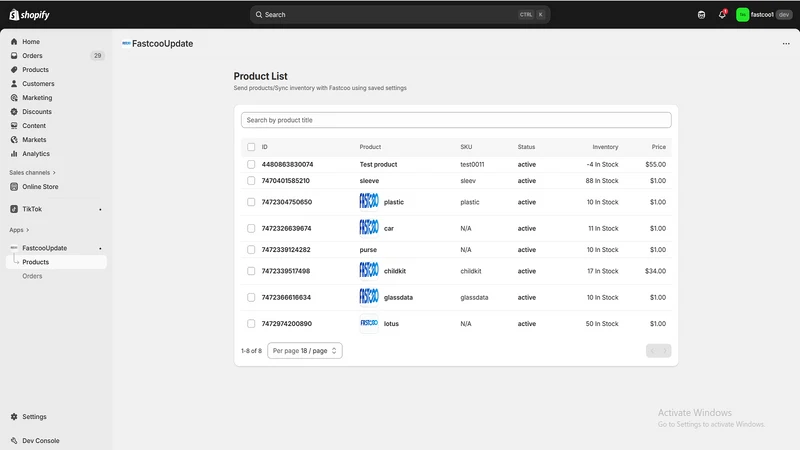Click the Customers person icon
Image resolution: width=800 pixels, height=450 pixels.
point(14,84)
